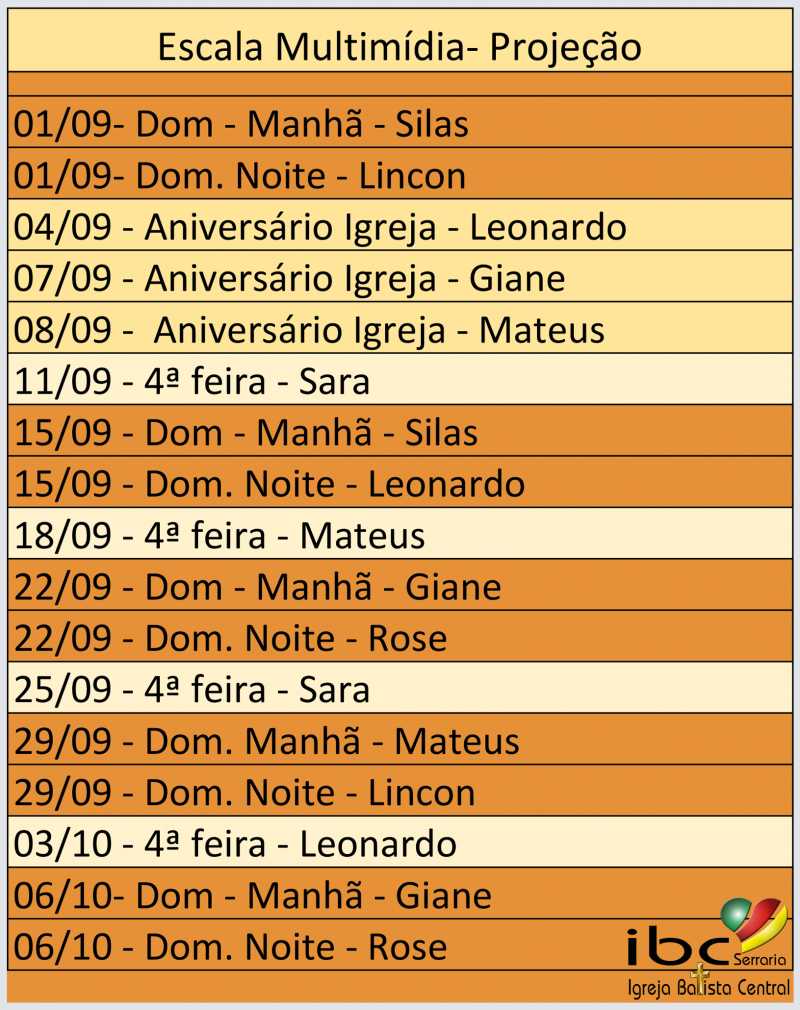Screen dimensions: 800x1010
Task: Select the 08/09 Aniversário Igreja Mateus row
Action: coord(400,328)
